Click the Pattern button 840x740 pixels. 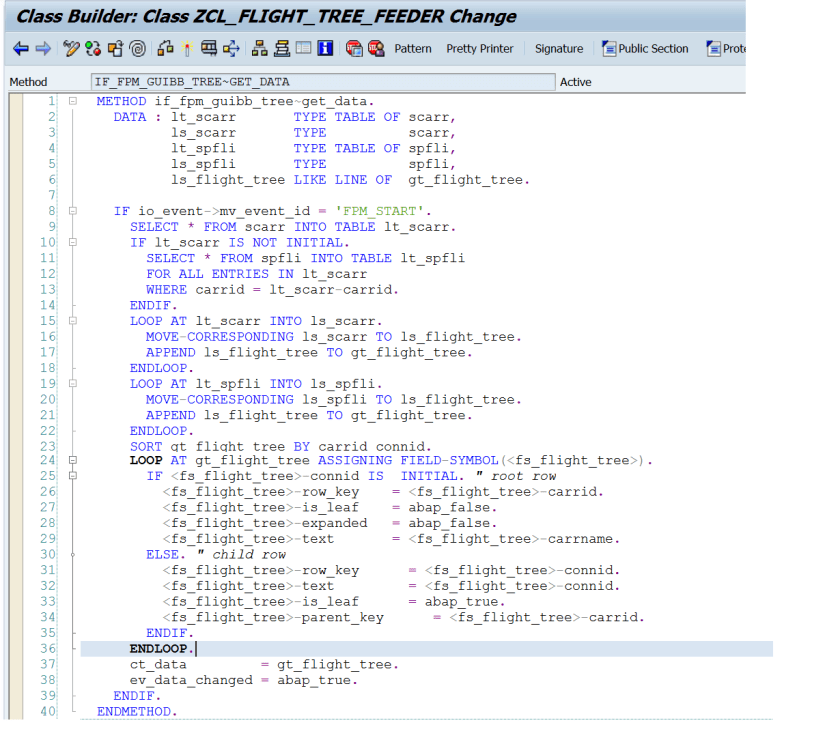tap(412, 48)
